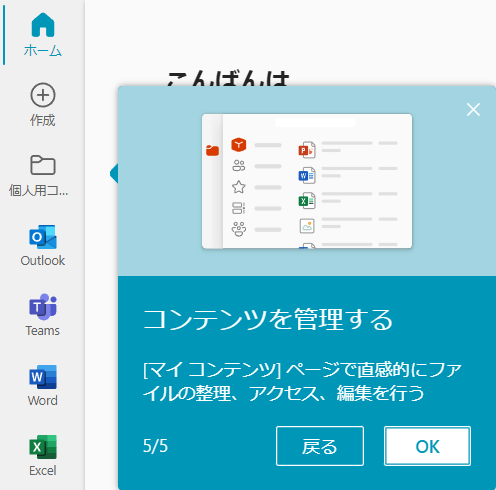Click the 5/5 step indicator text
The image size is (496, 490).
pyautogui.click(x=155, y=446)
